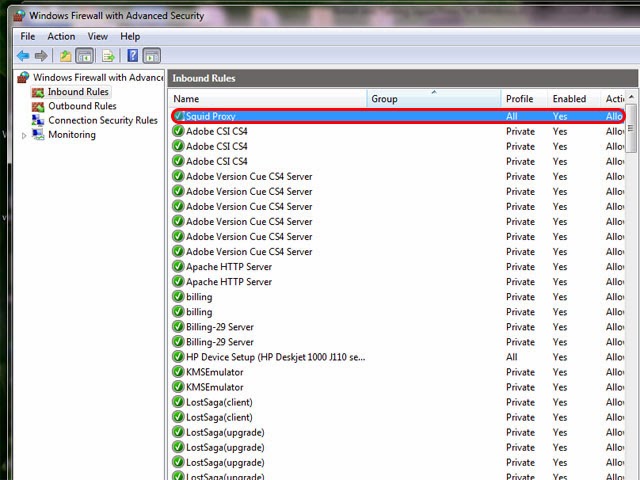Click the forward arrow toolbar icon

41,56
